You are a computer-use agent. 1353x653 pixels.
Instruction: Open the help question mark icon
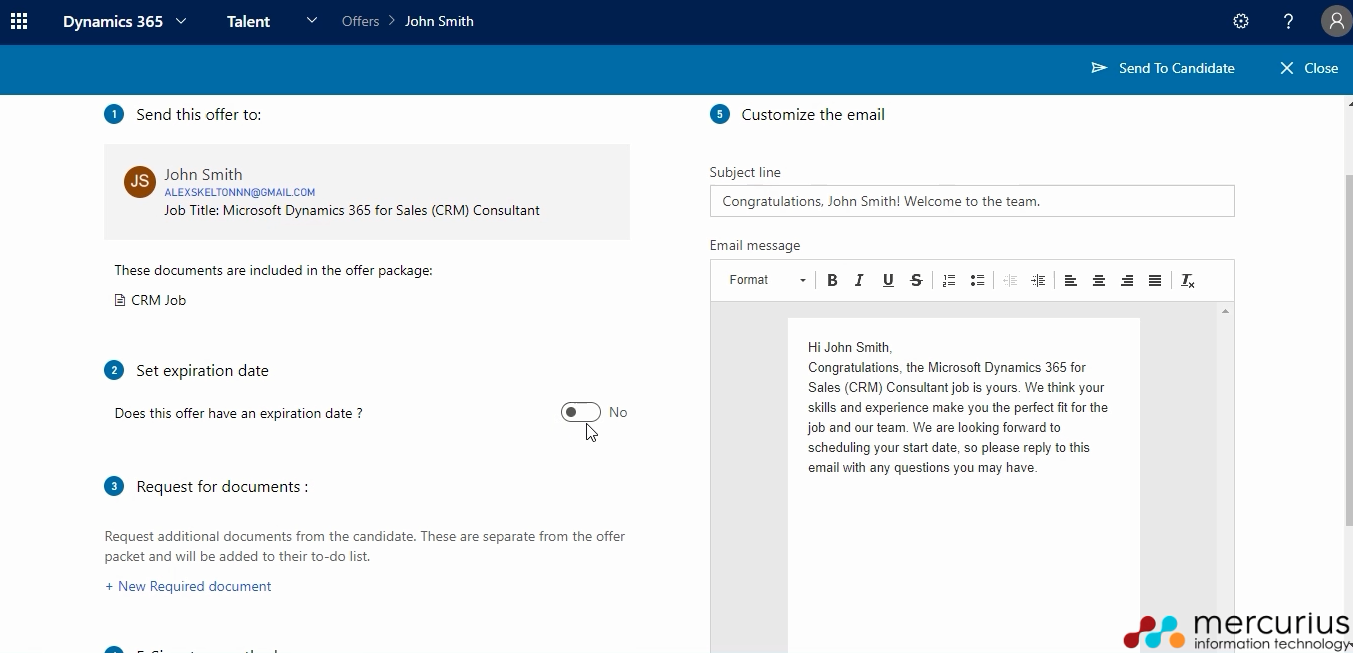(x=1289, y=21)
